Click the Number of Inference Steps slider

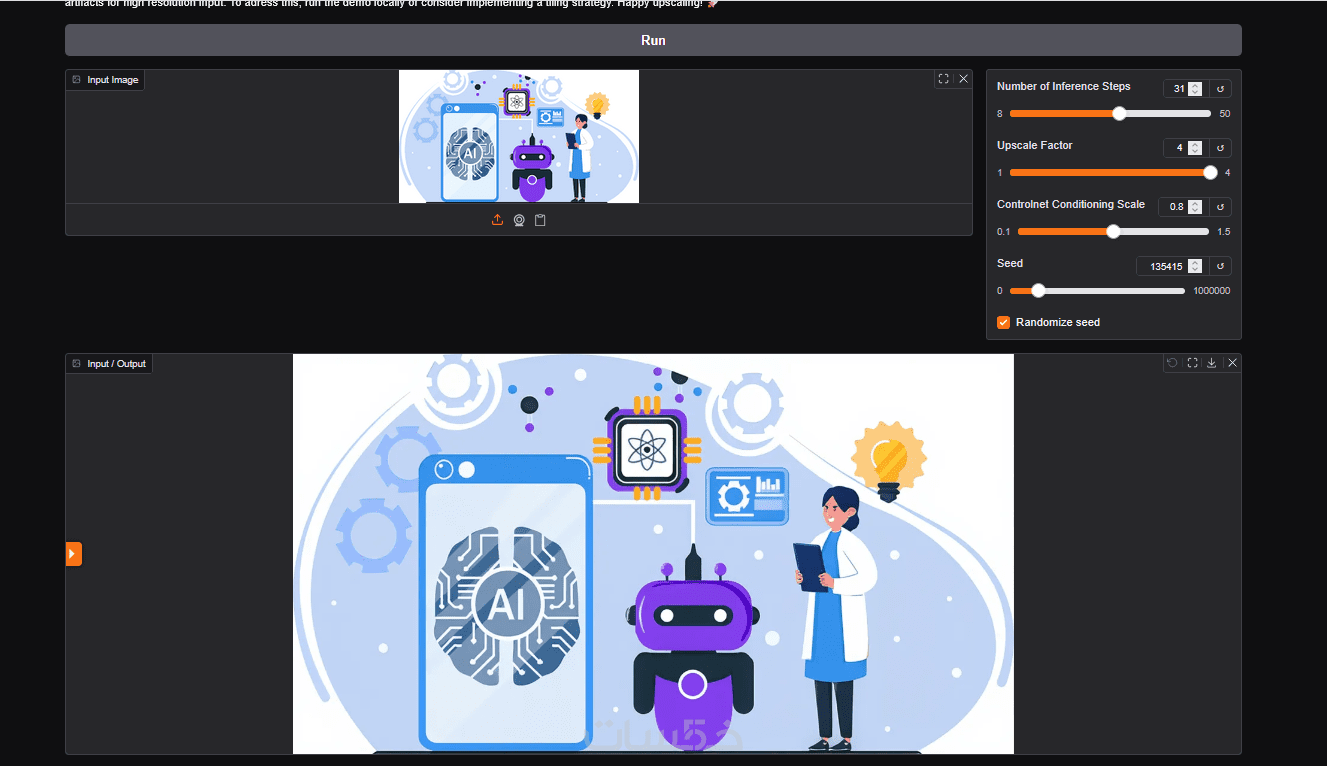pos(1110,114)
